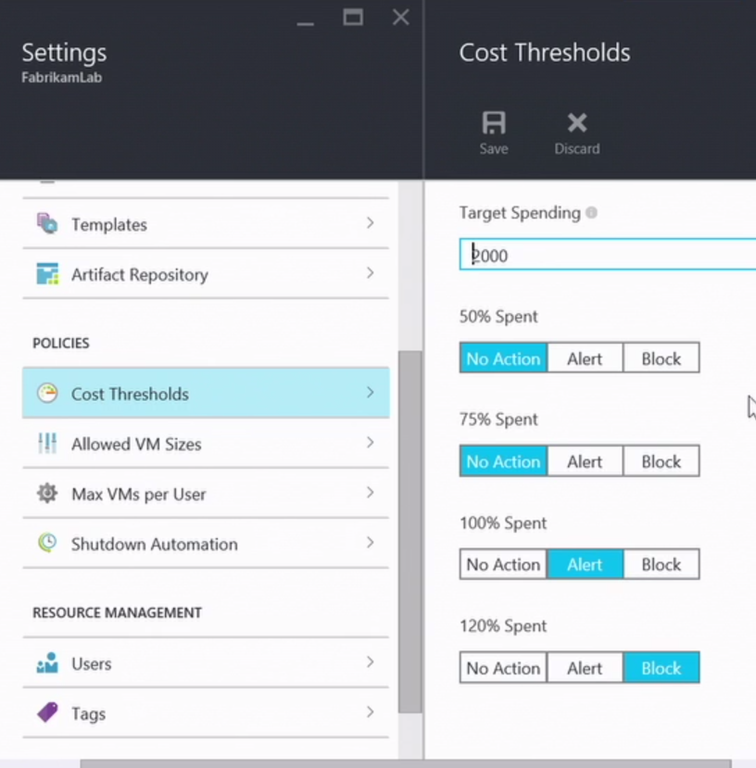The image size is (756, 768).
Task: Click the Discard X icon
Action: click(x=577, y=122)
